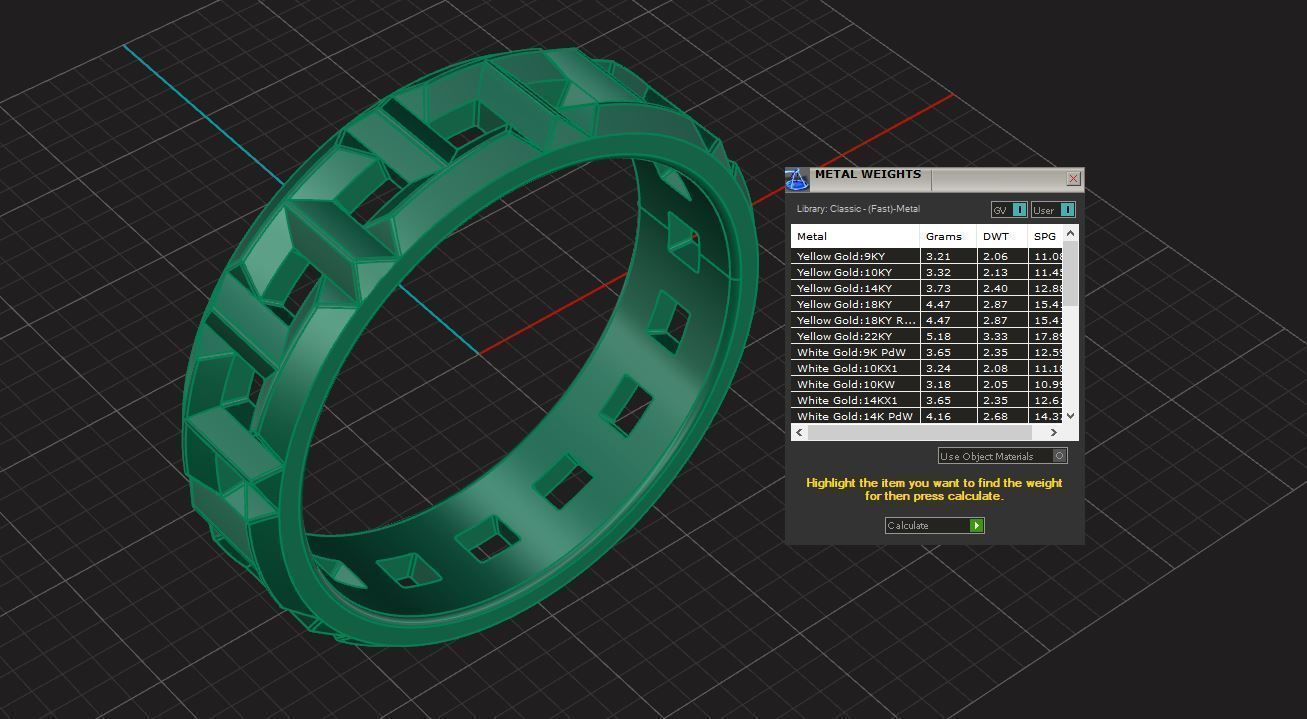Close the Metal Weights panel
The image size is (1307, 719).
coord(1073,178)
